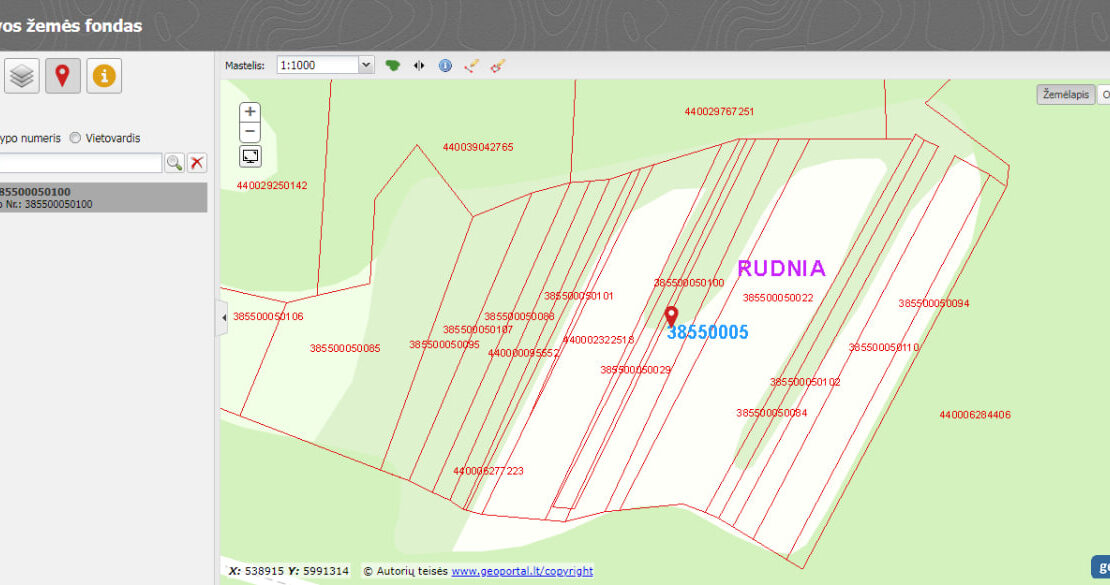
Task: Select the red location pin search tab
Action: [x=62, y=76]
